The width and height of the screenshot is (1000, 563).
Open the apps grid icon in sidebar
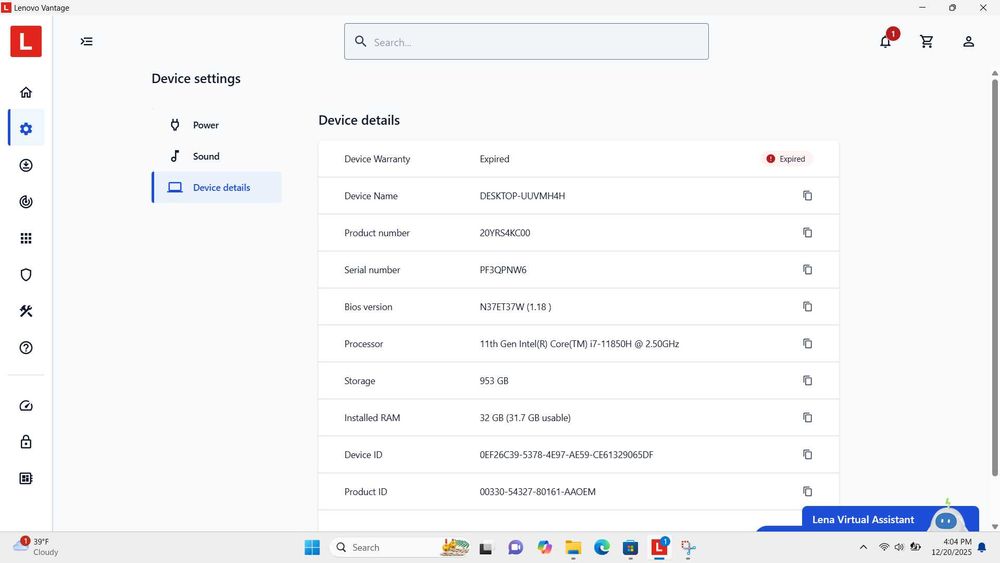[x=26, y=238]
